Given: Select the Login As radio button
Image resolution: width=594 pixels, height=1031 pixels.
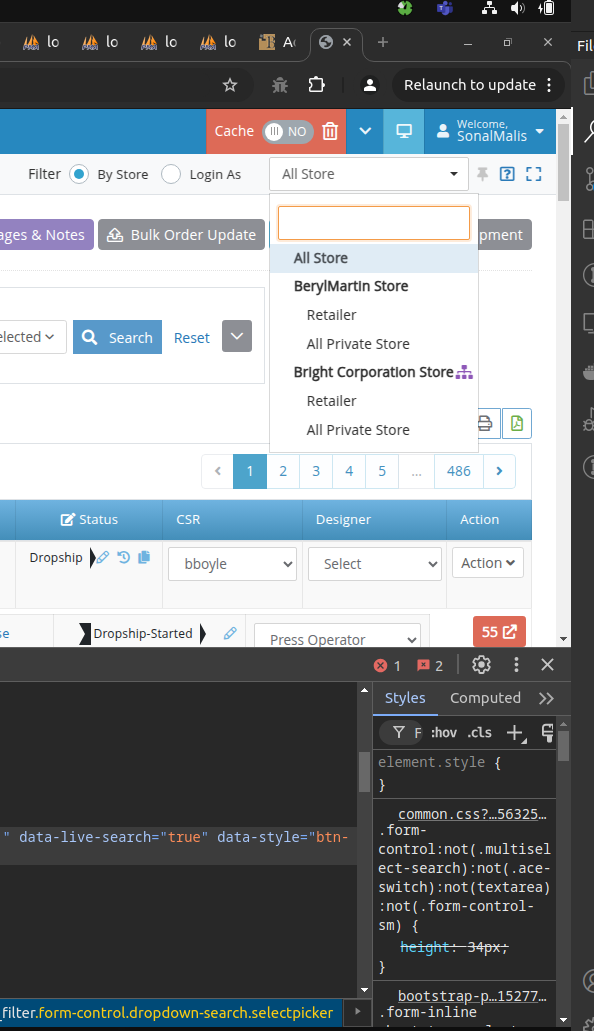Looking at the screenshot, I should 171,174.
